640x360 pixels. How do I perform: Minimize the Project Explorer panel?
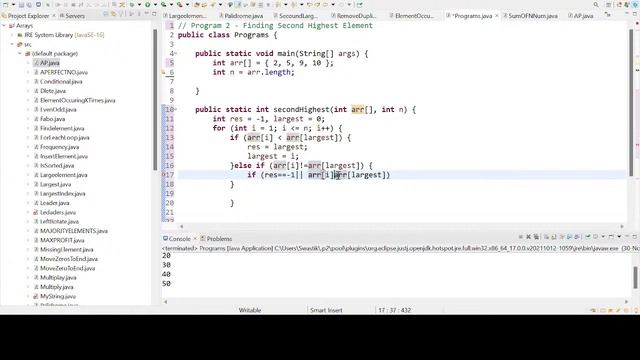147,14
